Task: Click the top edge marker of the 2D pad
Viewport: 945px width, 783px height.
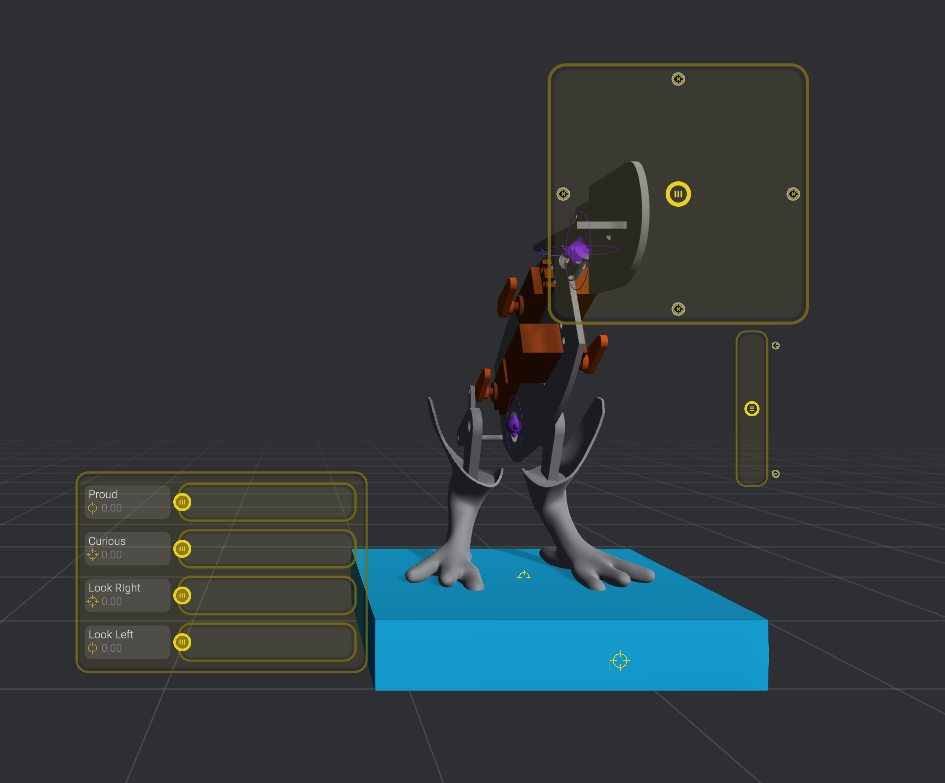Action: pos(678,79)
